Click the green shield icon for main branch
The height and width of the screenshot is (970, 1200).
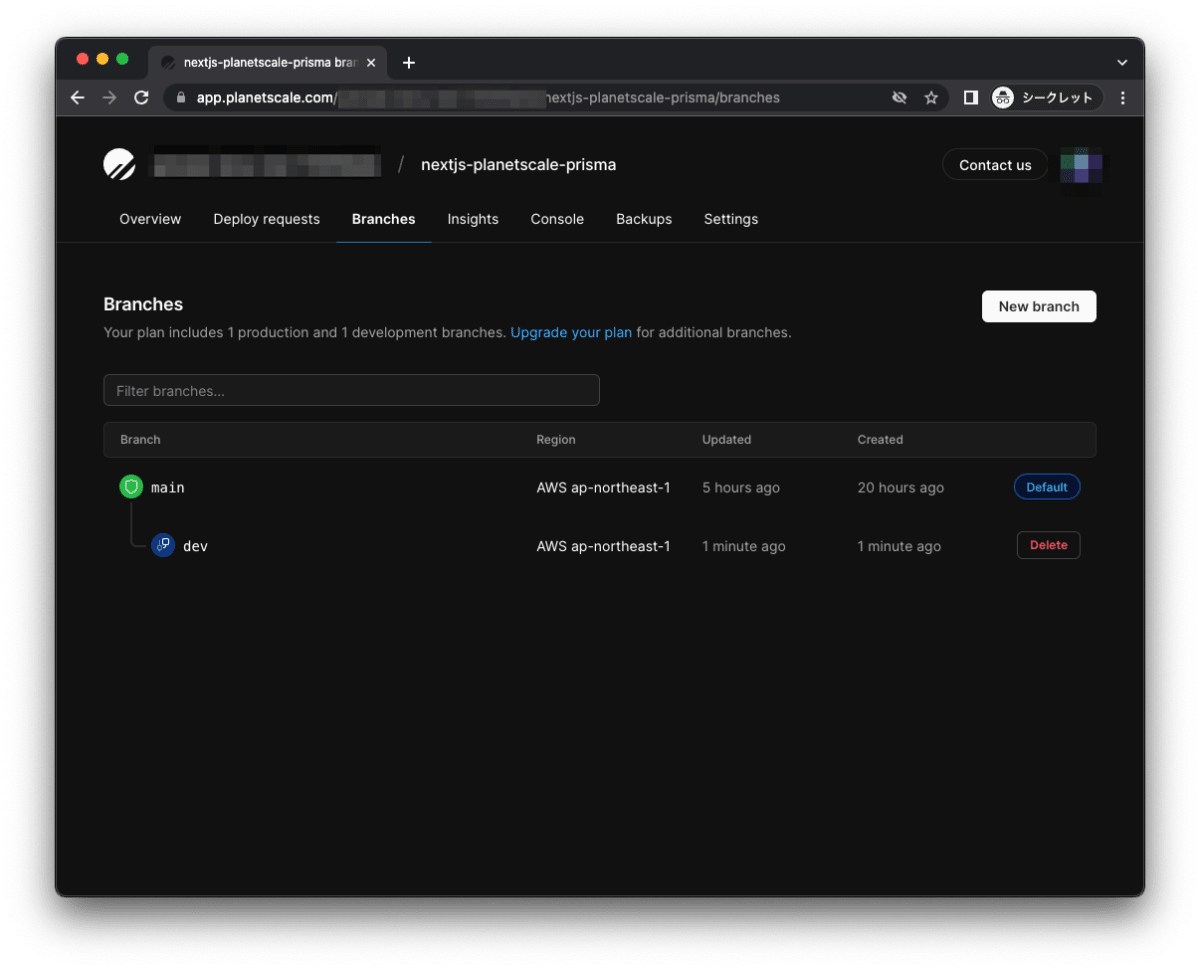pos(131,487)
